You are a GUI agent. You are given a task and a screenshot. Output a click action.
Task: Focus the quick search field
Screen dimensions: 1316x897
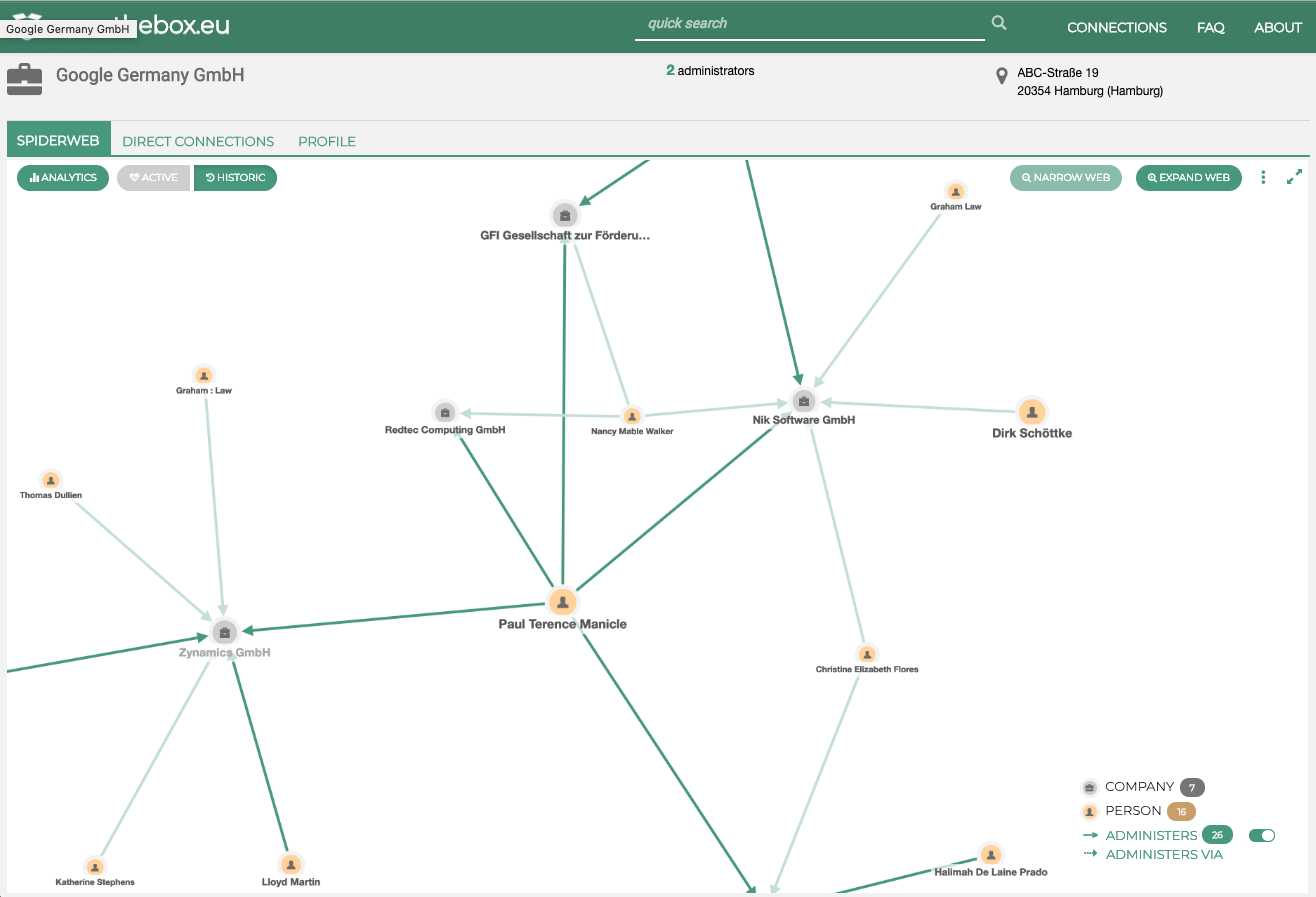click(x=810, y=24)
